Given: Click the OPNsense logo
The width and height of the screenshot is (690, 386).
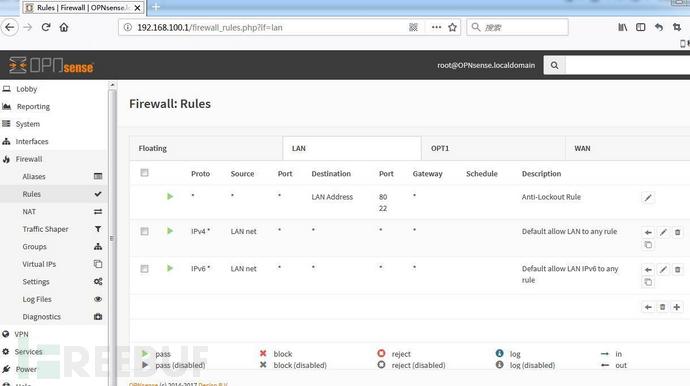Looking at the screenshot, I should point(51,66).
